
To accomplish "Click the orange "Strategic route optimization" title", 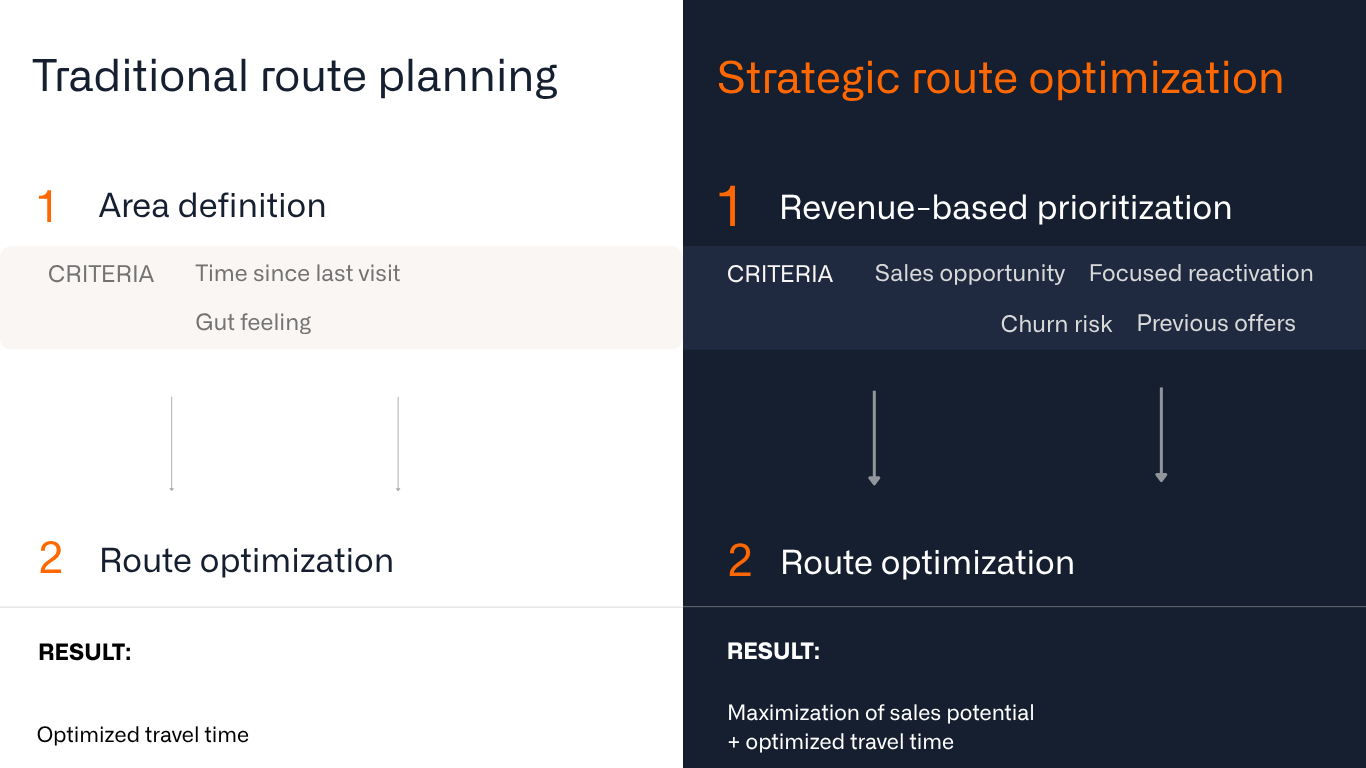I will coord(1000,79).
